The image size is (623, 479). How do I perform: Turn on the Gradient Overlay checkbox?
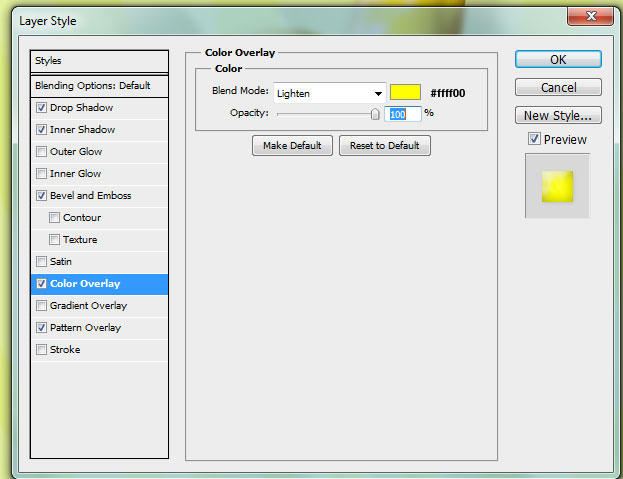[x=41, y=306]
